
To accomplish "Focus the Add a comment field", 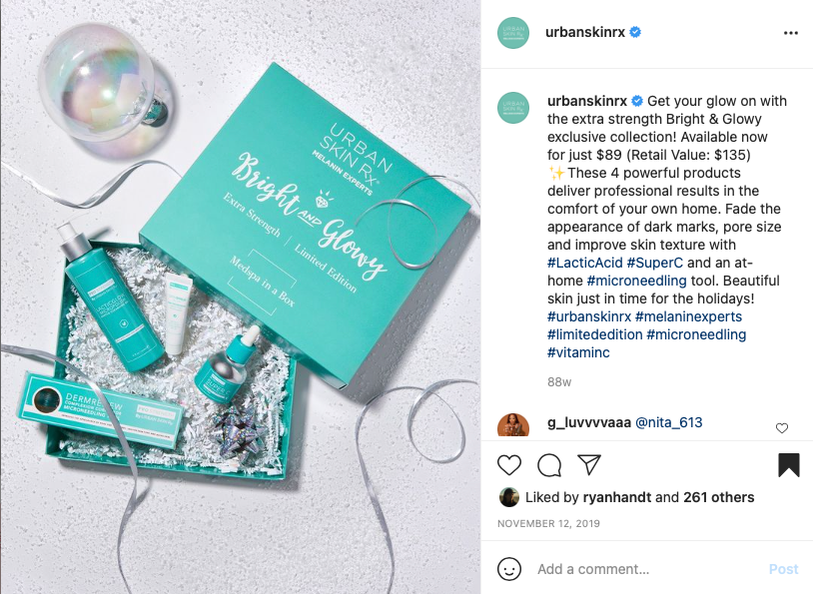I will pyautogui.click(x=648, y=569).
